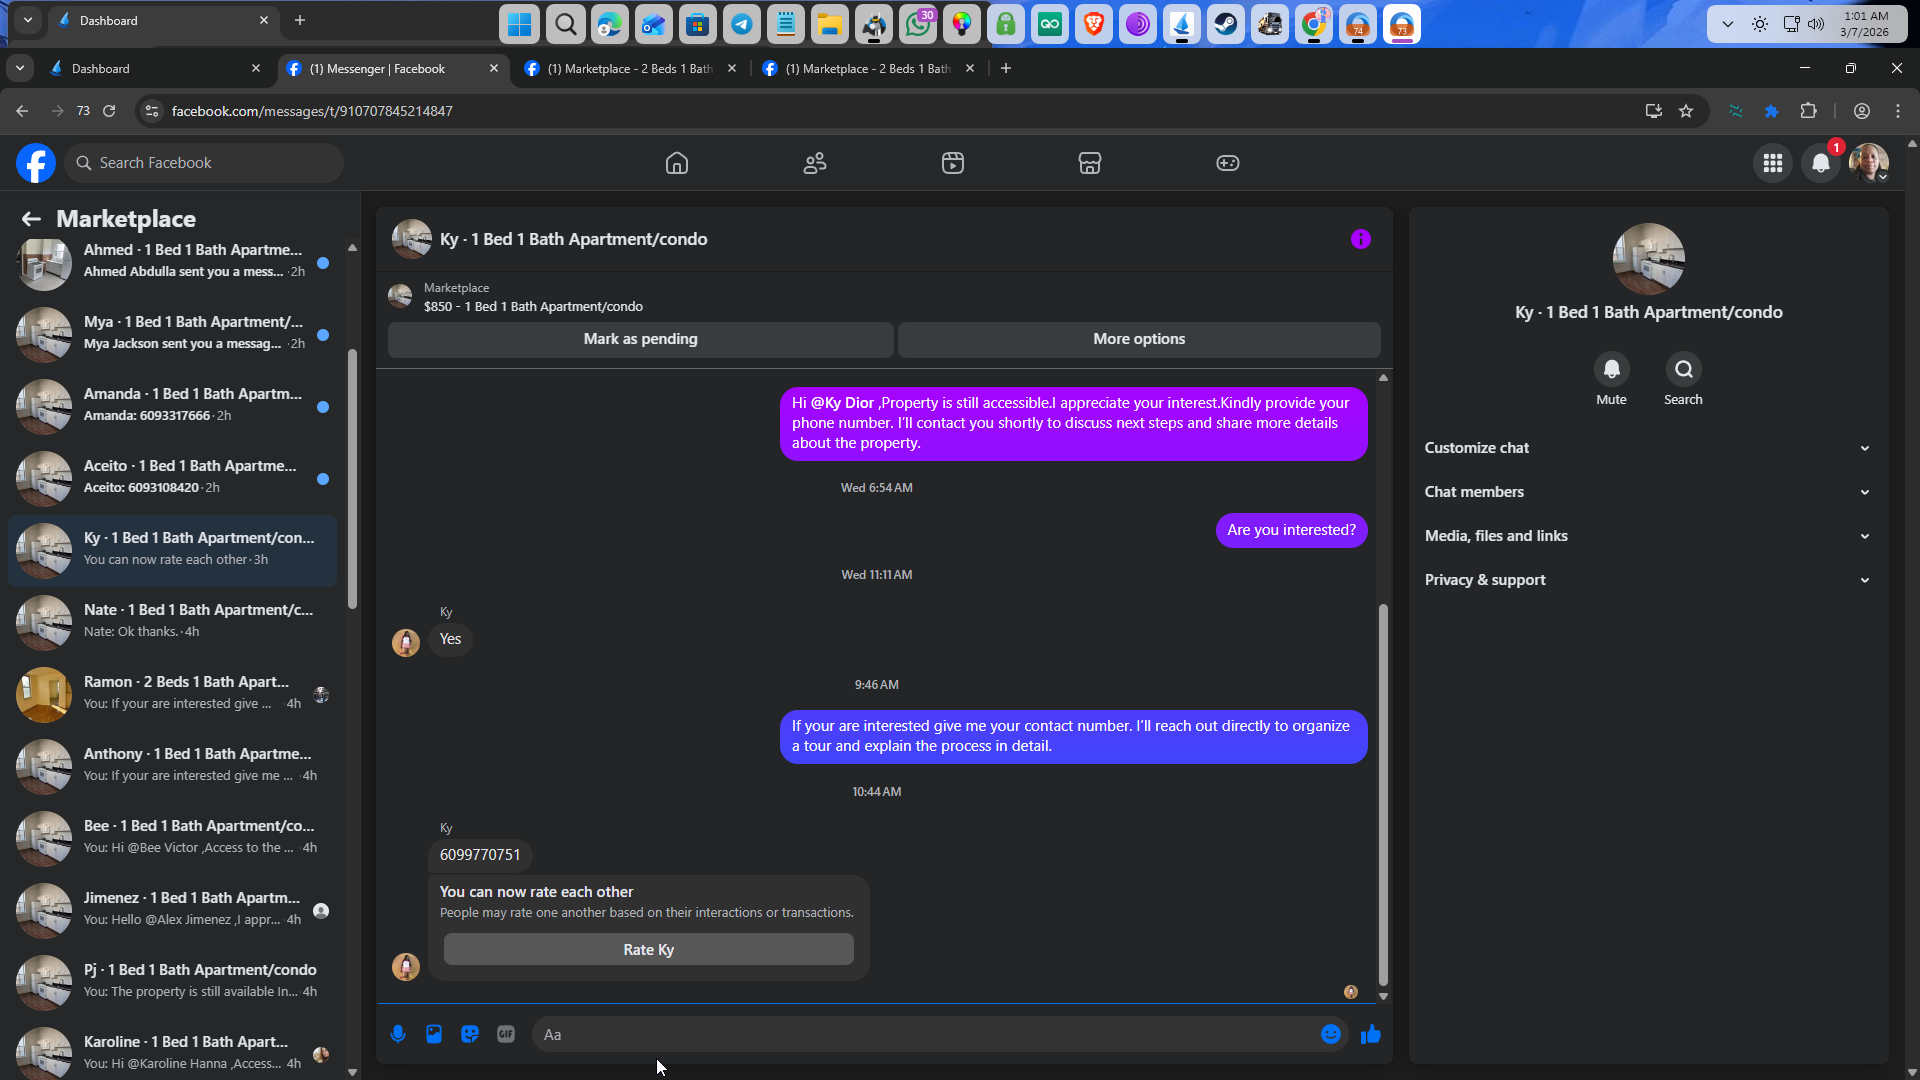1920x1080 pixels.
Task: Click the Rate Ky button
Action: tap(648, 950)
